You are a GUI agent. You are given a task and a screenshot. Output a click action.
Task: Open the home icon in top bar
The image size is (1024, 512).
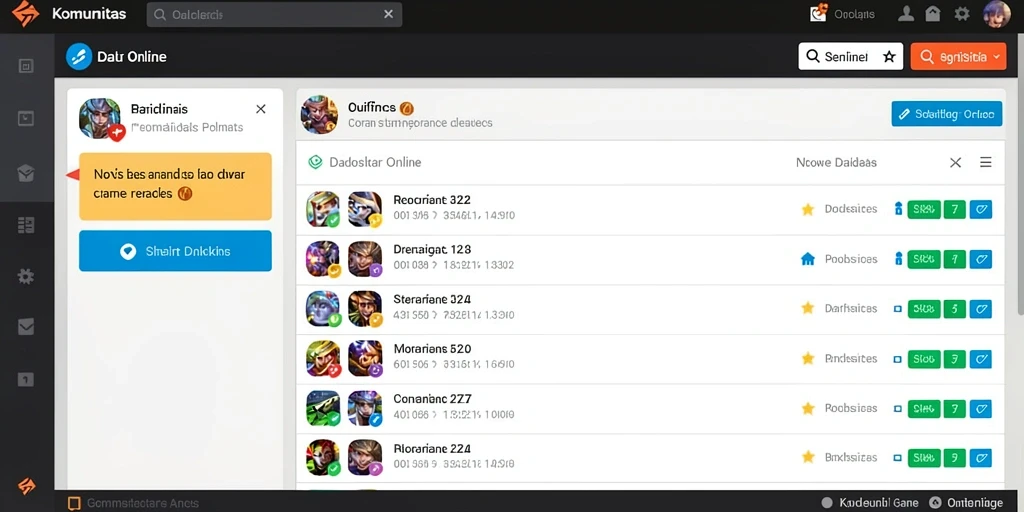coord(933,14)
